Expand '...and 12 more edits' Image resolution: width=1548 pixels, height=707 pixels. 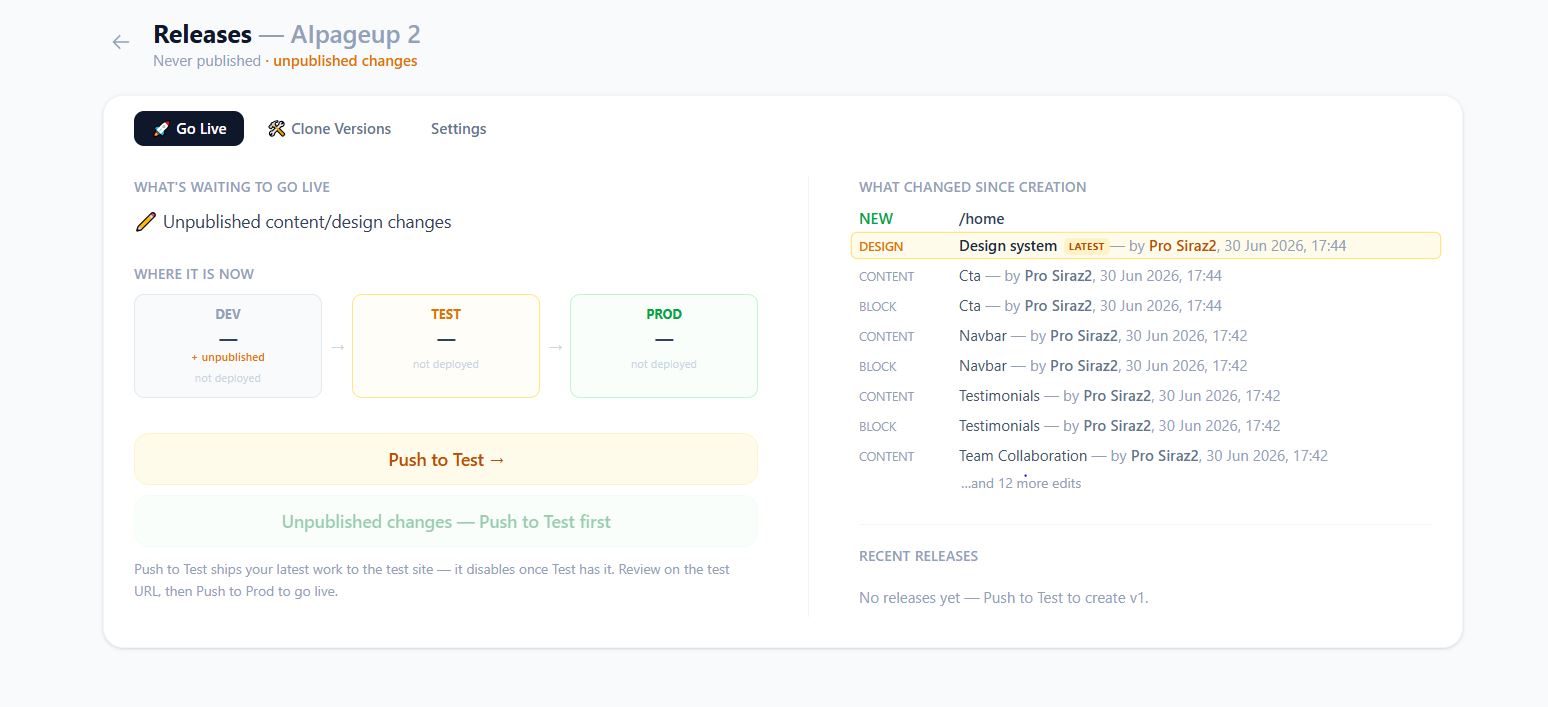coord(1021,484)
